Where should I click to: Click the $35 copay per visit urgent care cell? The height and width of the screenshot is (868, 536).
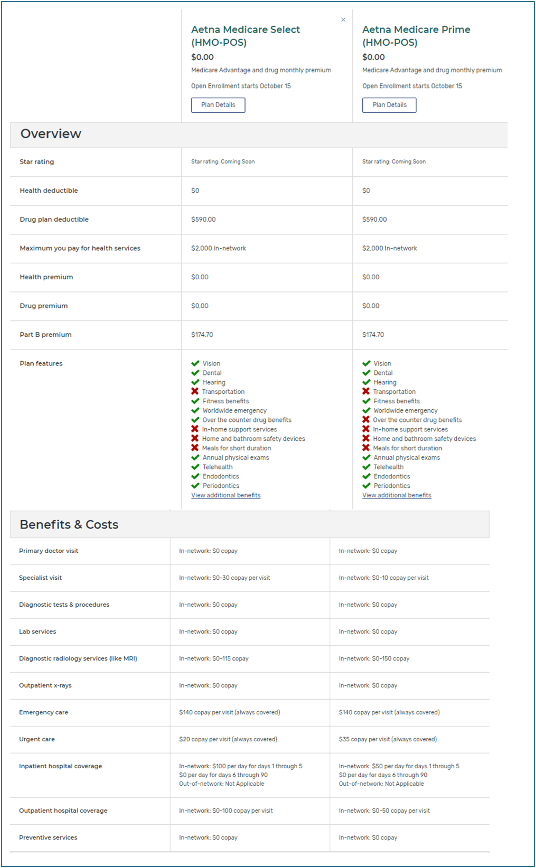tap(388, 739)
